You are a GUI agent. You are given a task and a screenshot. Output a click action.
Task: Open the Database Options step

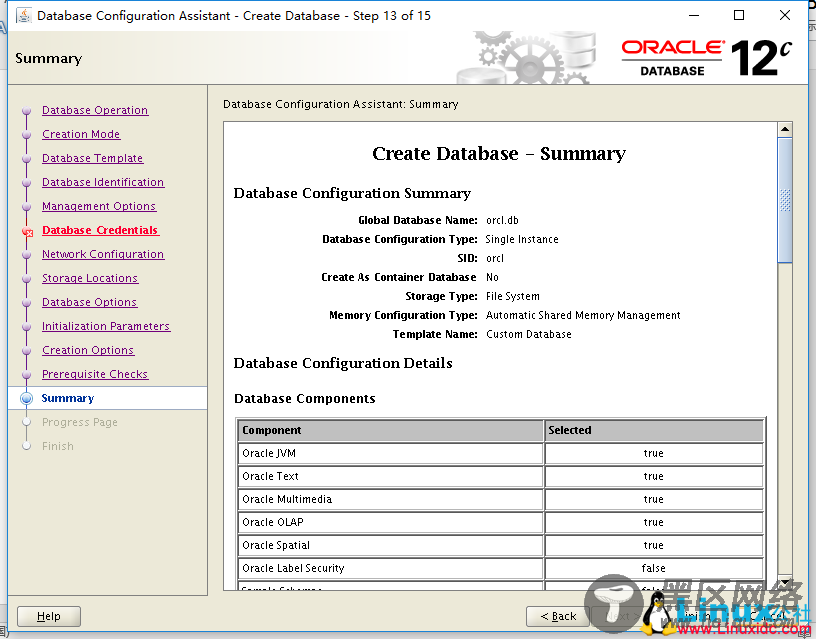pyautogui.click(x=89, y=302)
